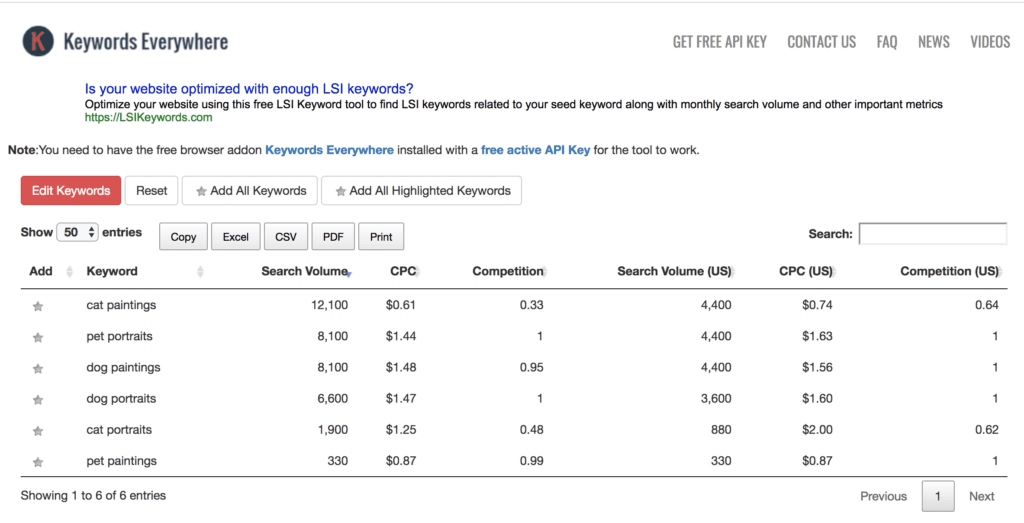Star the 'dog paintings' keyword row
This screenshot has height=523, width=1024.
coord(38,369)
